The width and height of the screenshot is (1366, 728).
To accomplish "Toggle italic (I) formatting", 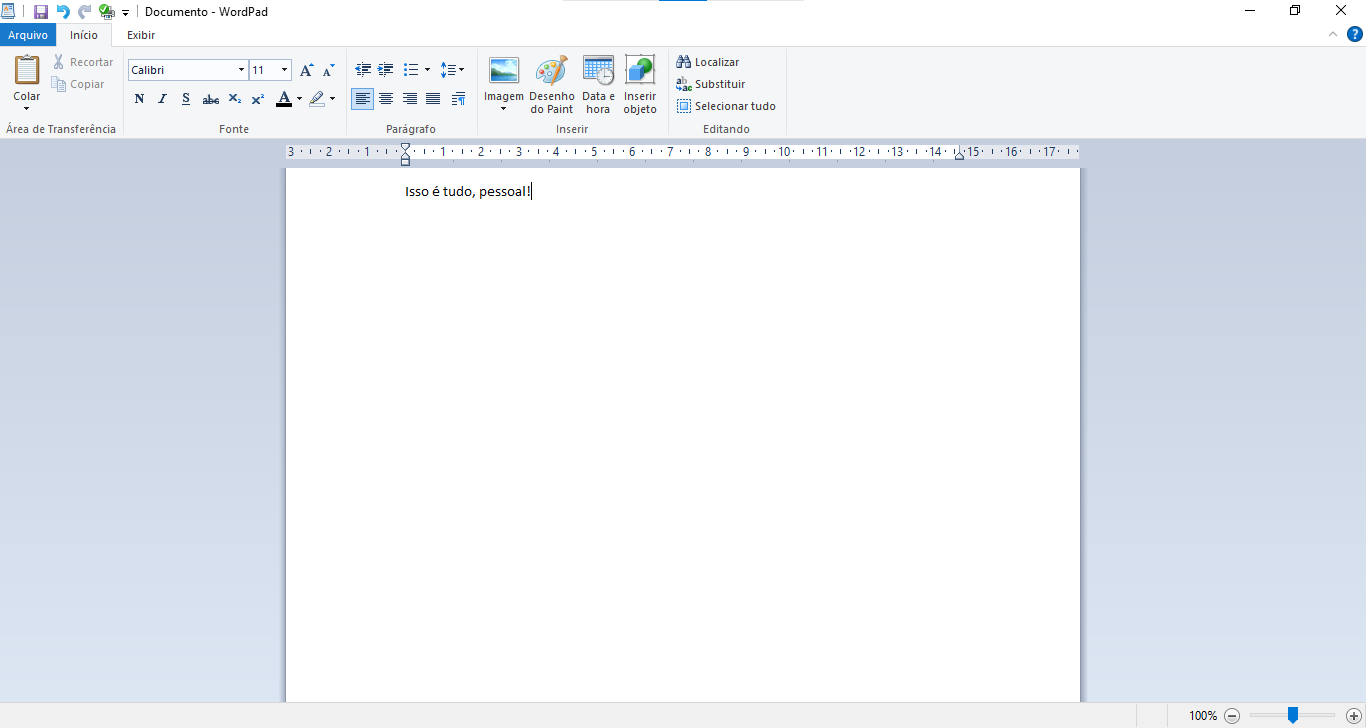I will [162, 99].
